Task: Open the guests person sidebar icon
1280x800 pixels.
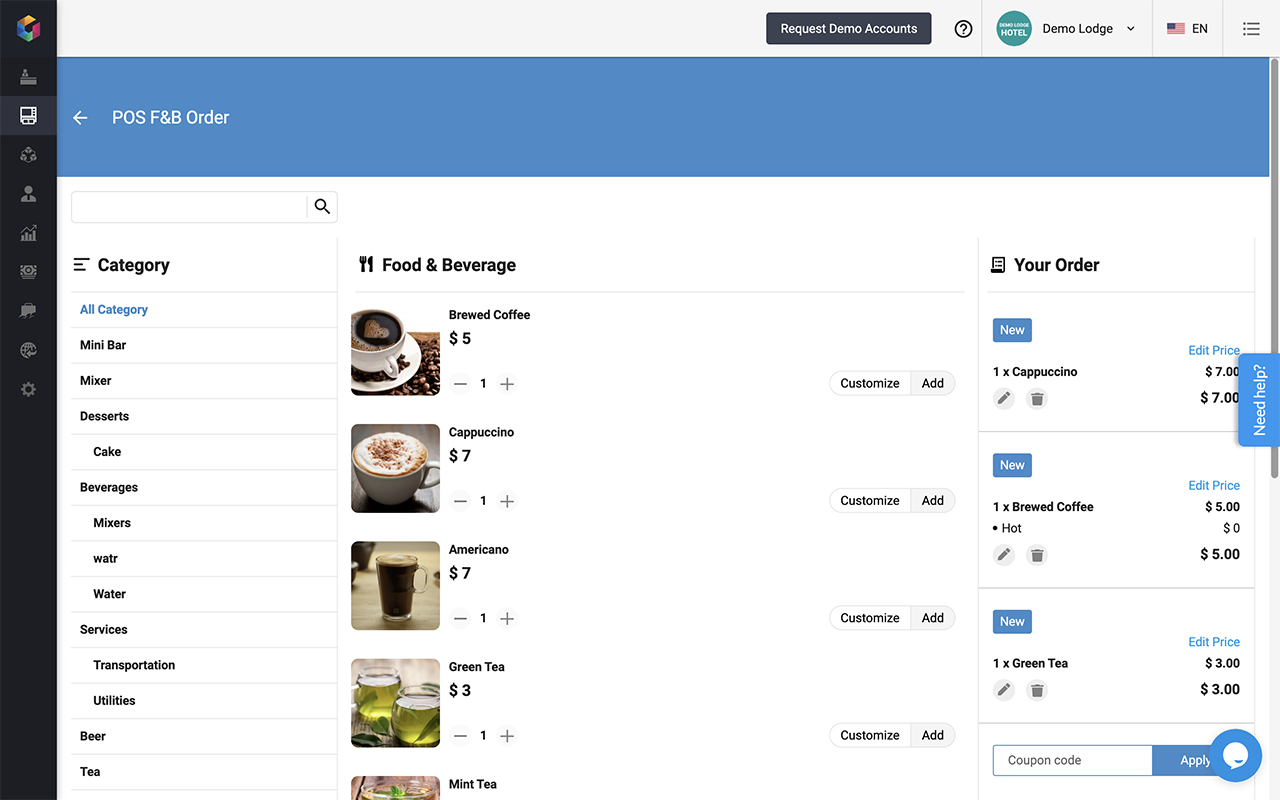Action: [x=28, y=194]
